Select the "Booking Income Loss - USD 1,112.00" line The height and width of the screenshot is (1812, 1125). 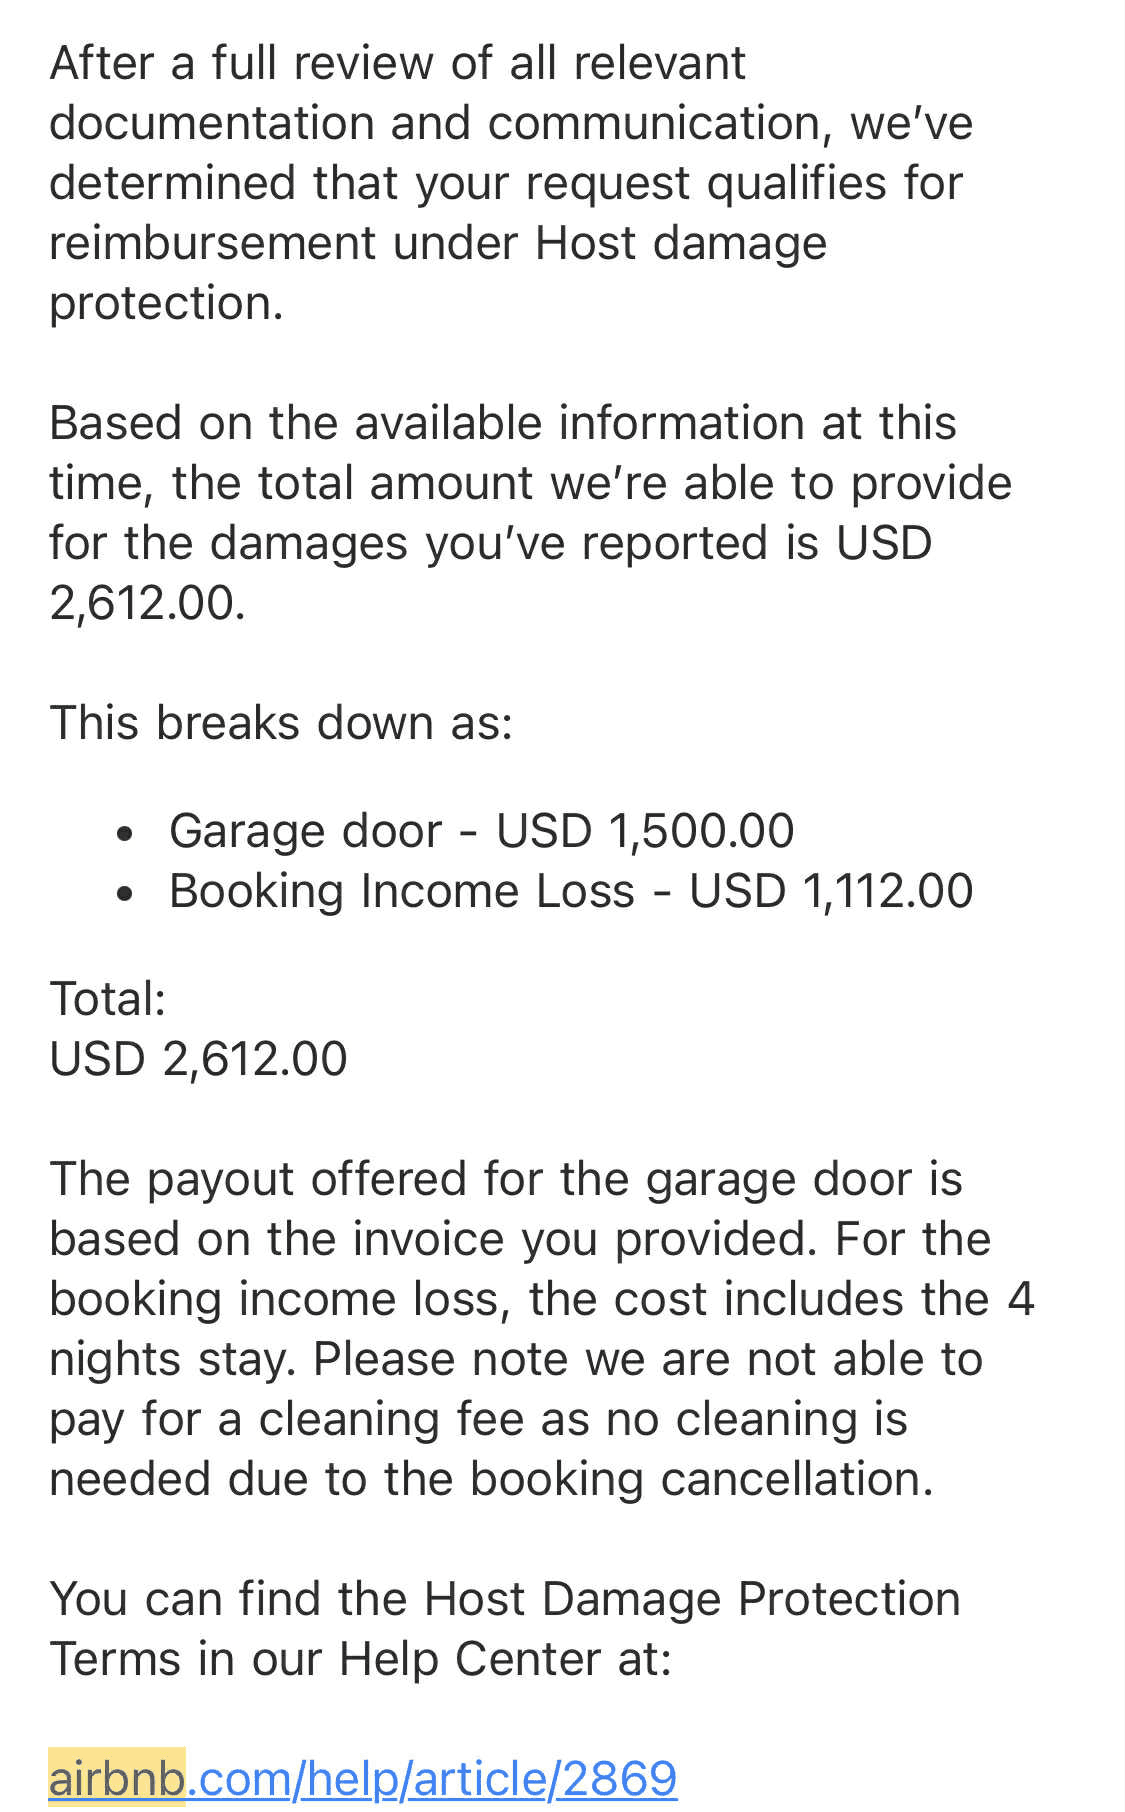570,891
